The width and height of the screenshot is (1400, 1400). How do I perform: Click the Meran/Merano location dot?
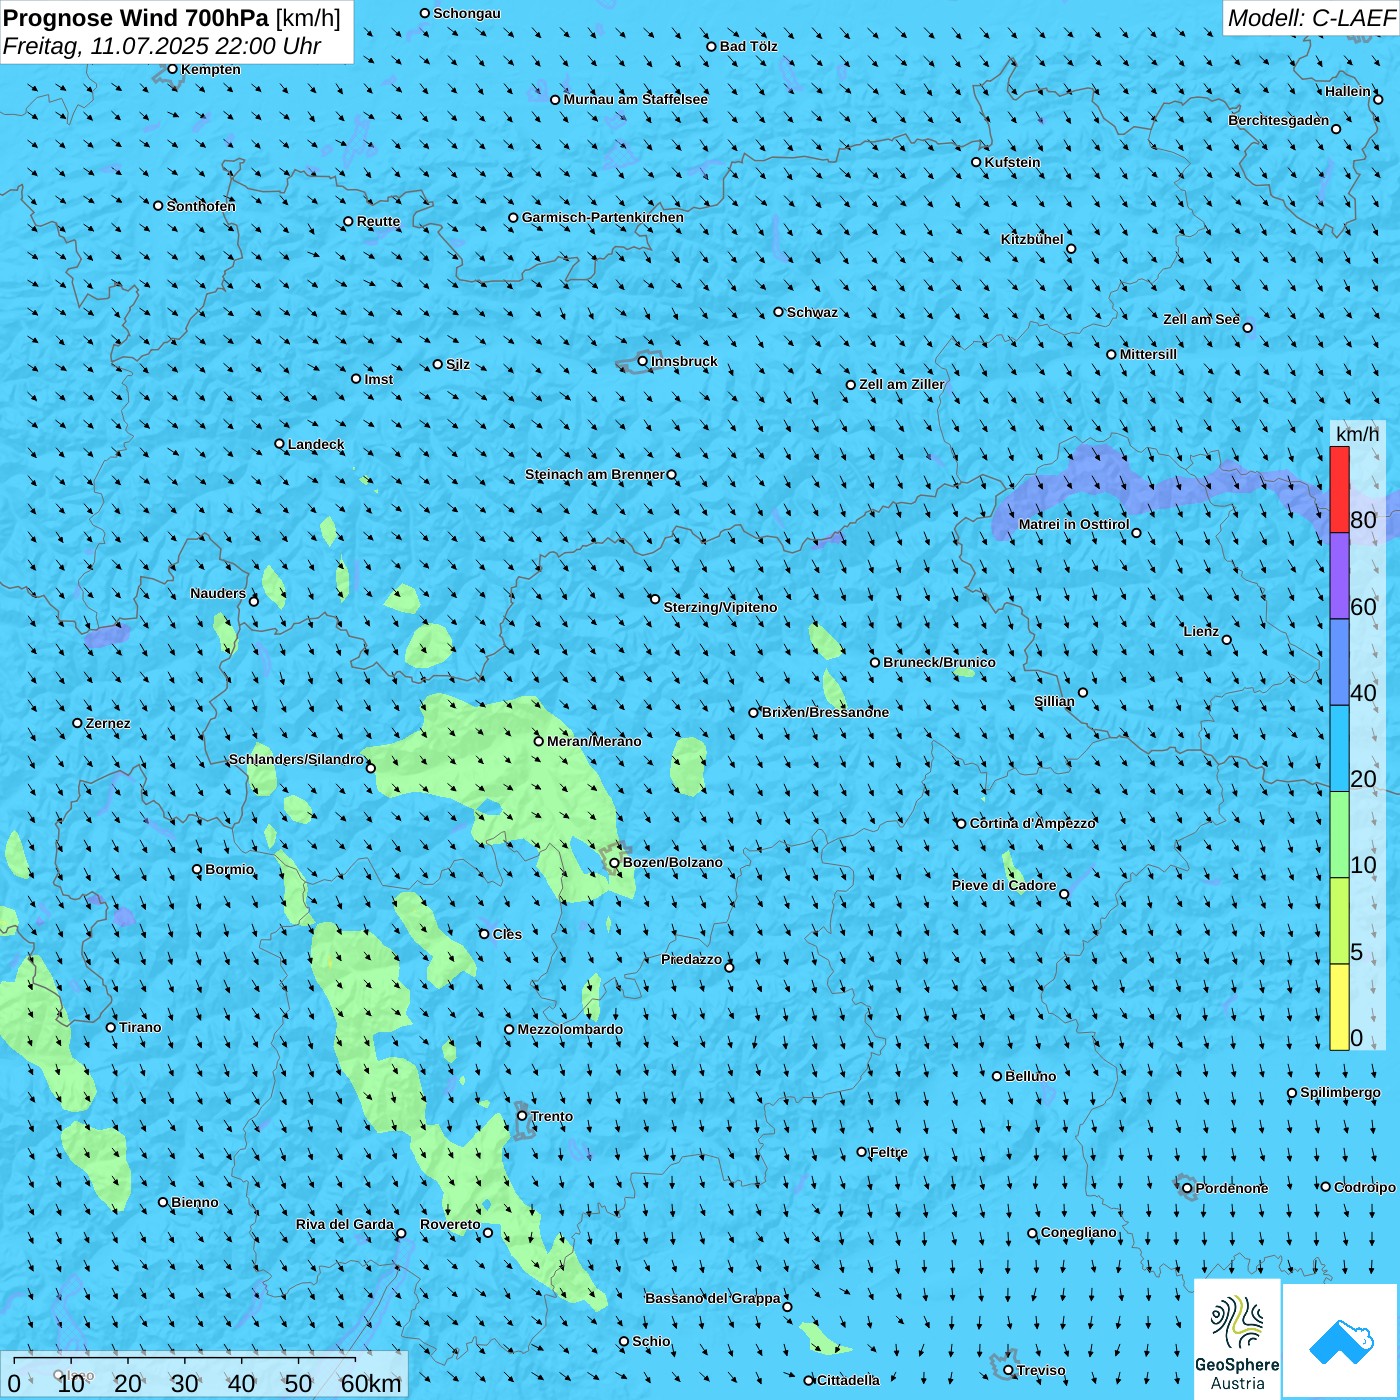539,741
